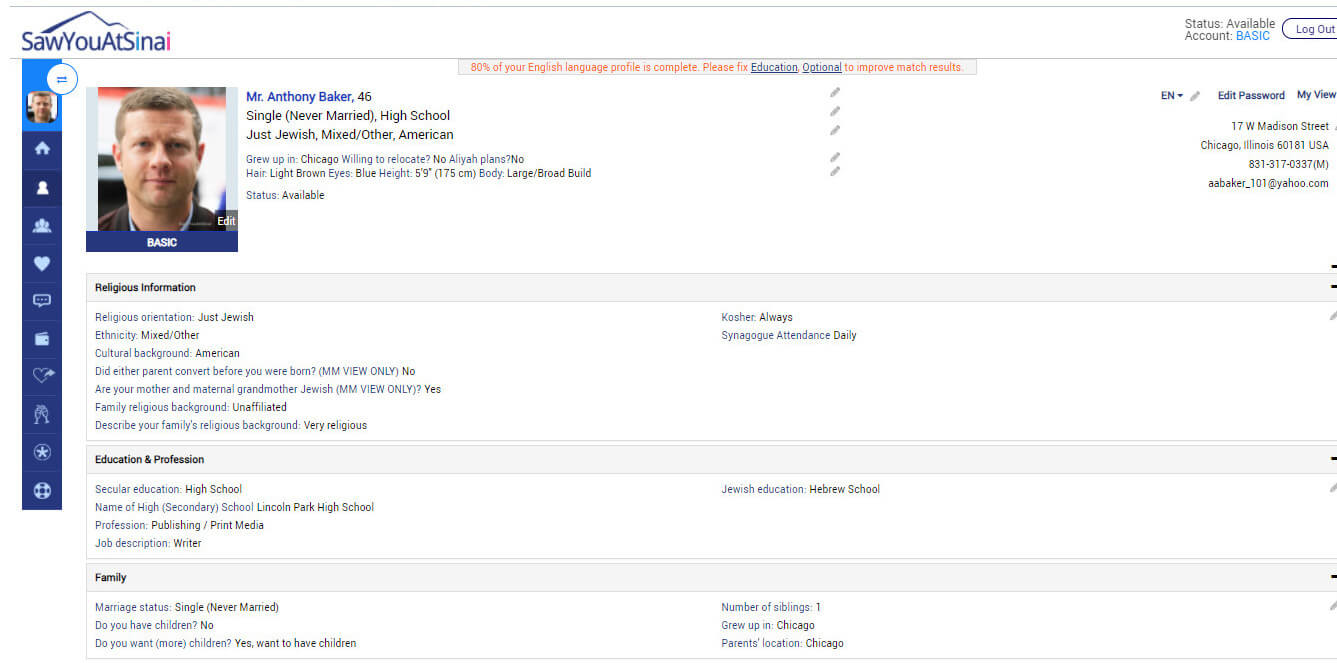The height and width of the screenshot is (663, 1337).
Task: Click Yes, want to have children text
Action: coord(295,644)
